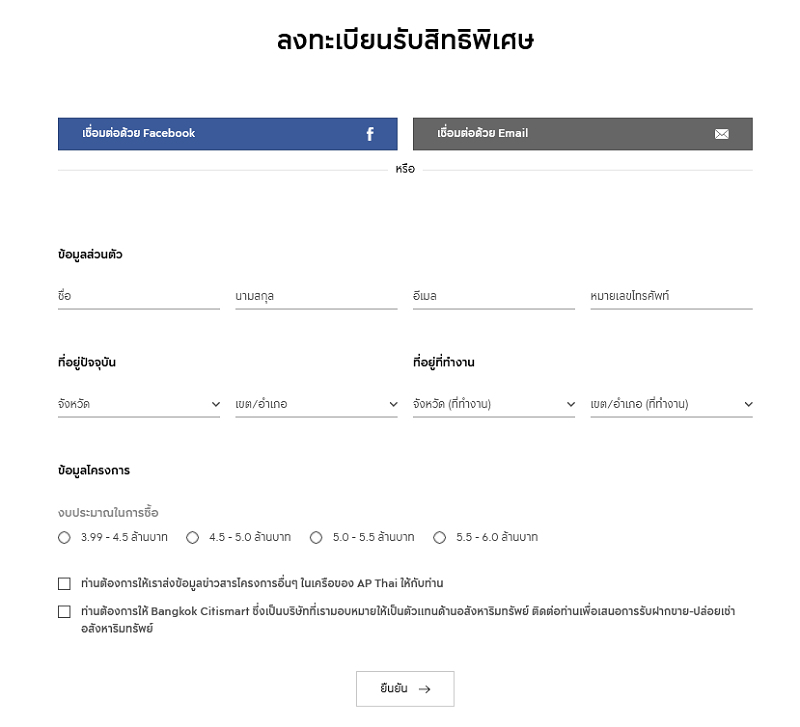Select the 3.99 - 4.5 ล้านบาท budget option

point(64,538)
